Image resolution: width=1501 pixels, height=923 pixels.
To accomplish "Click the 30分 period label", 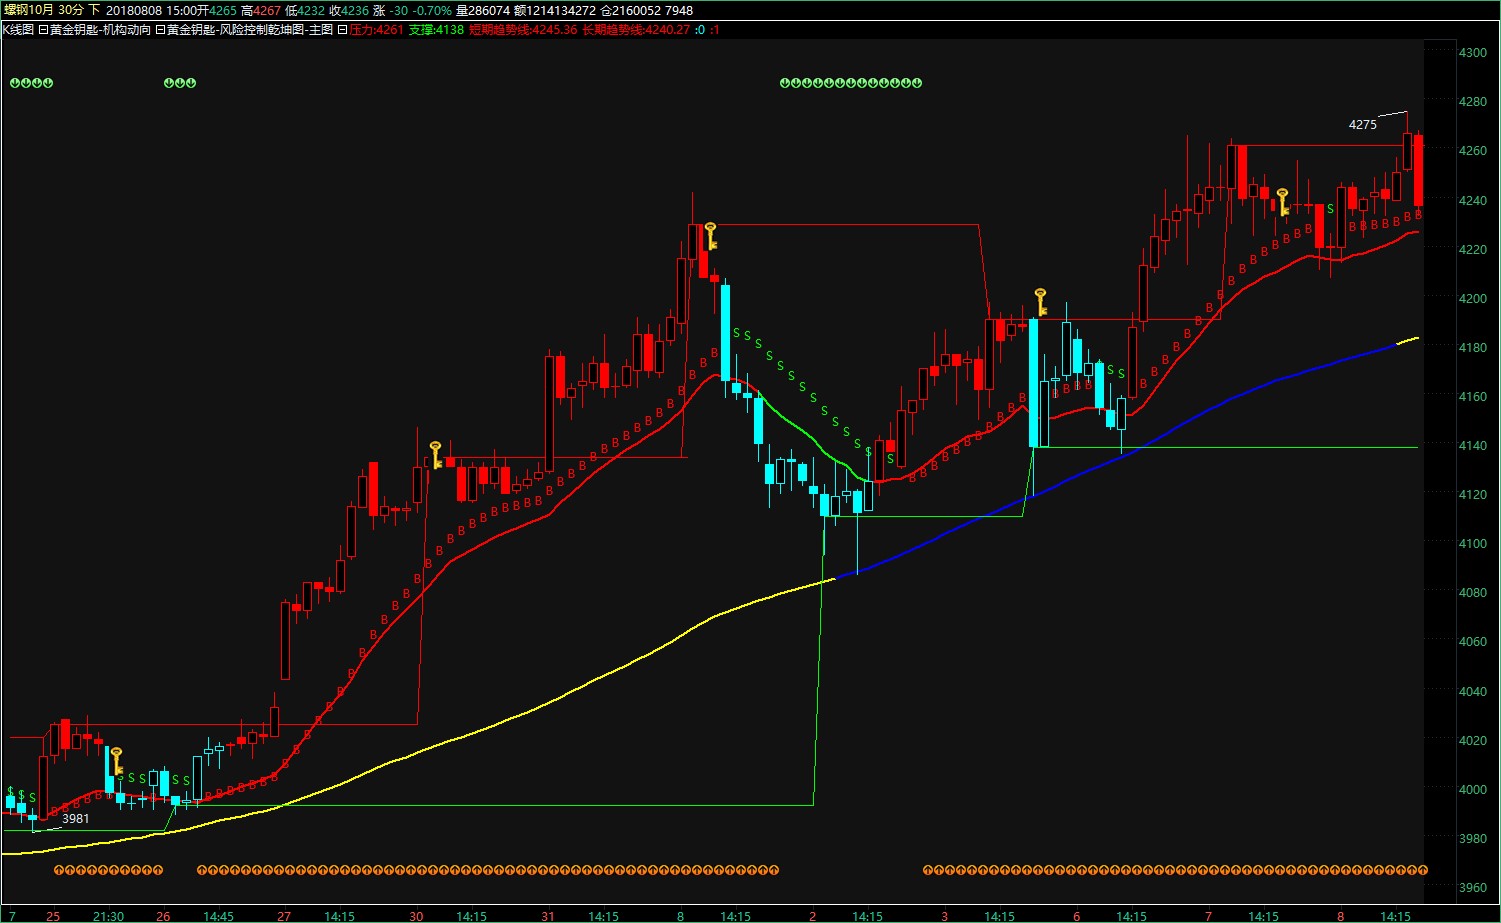I will coord(72,10).
